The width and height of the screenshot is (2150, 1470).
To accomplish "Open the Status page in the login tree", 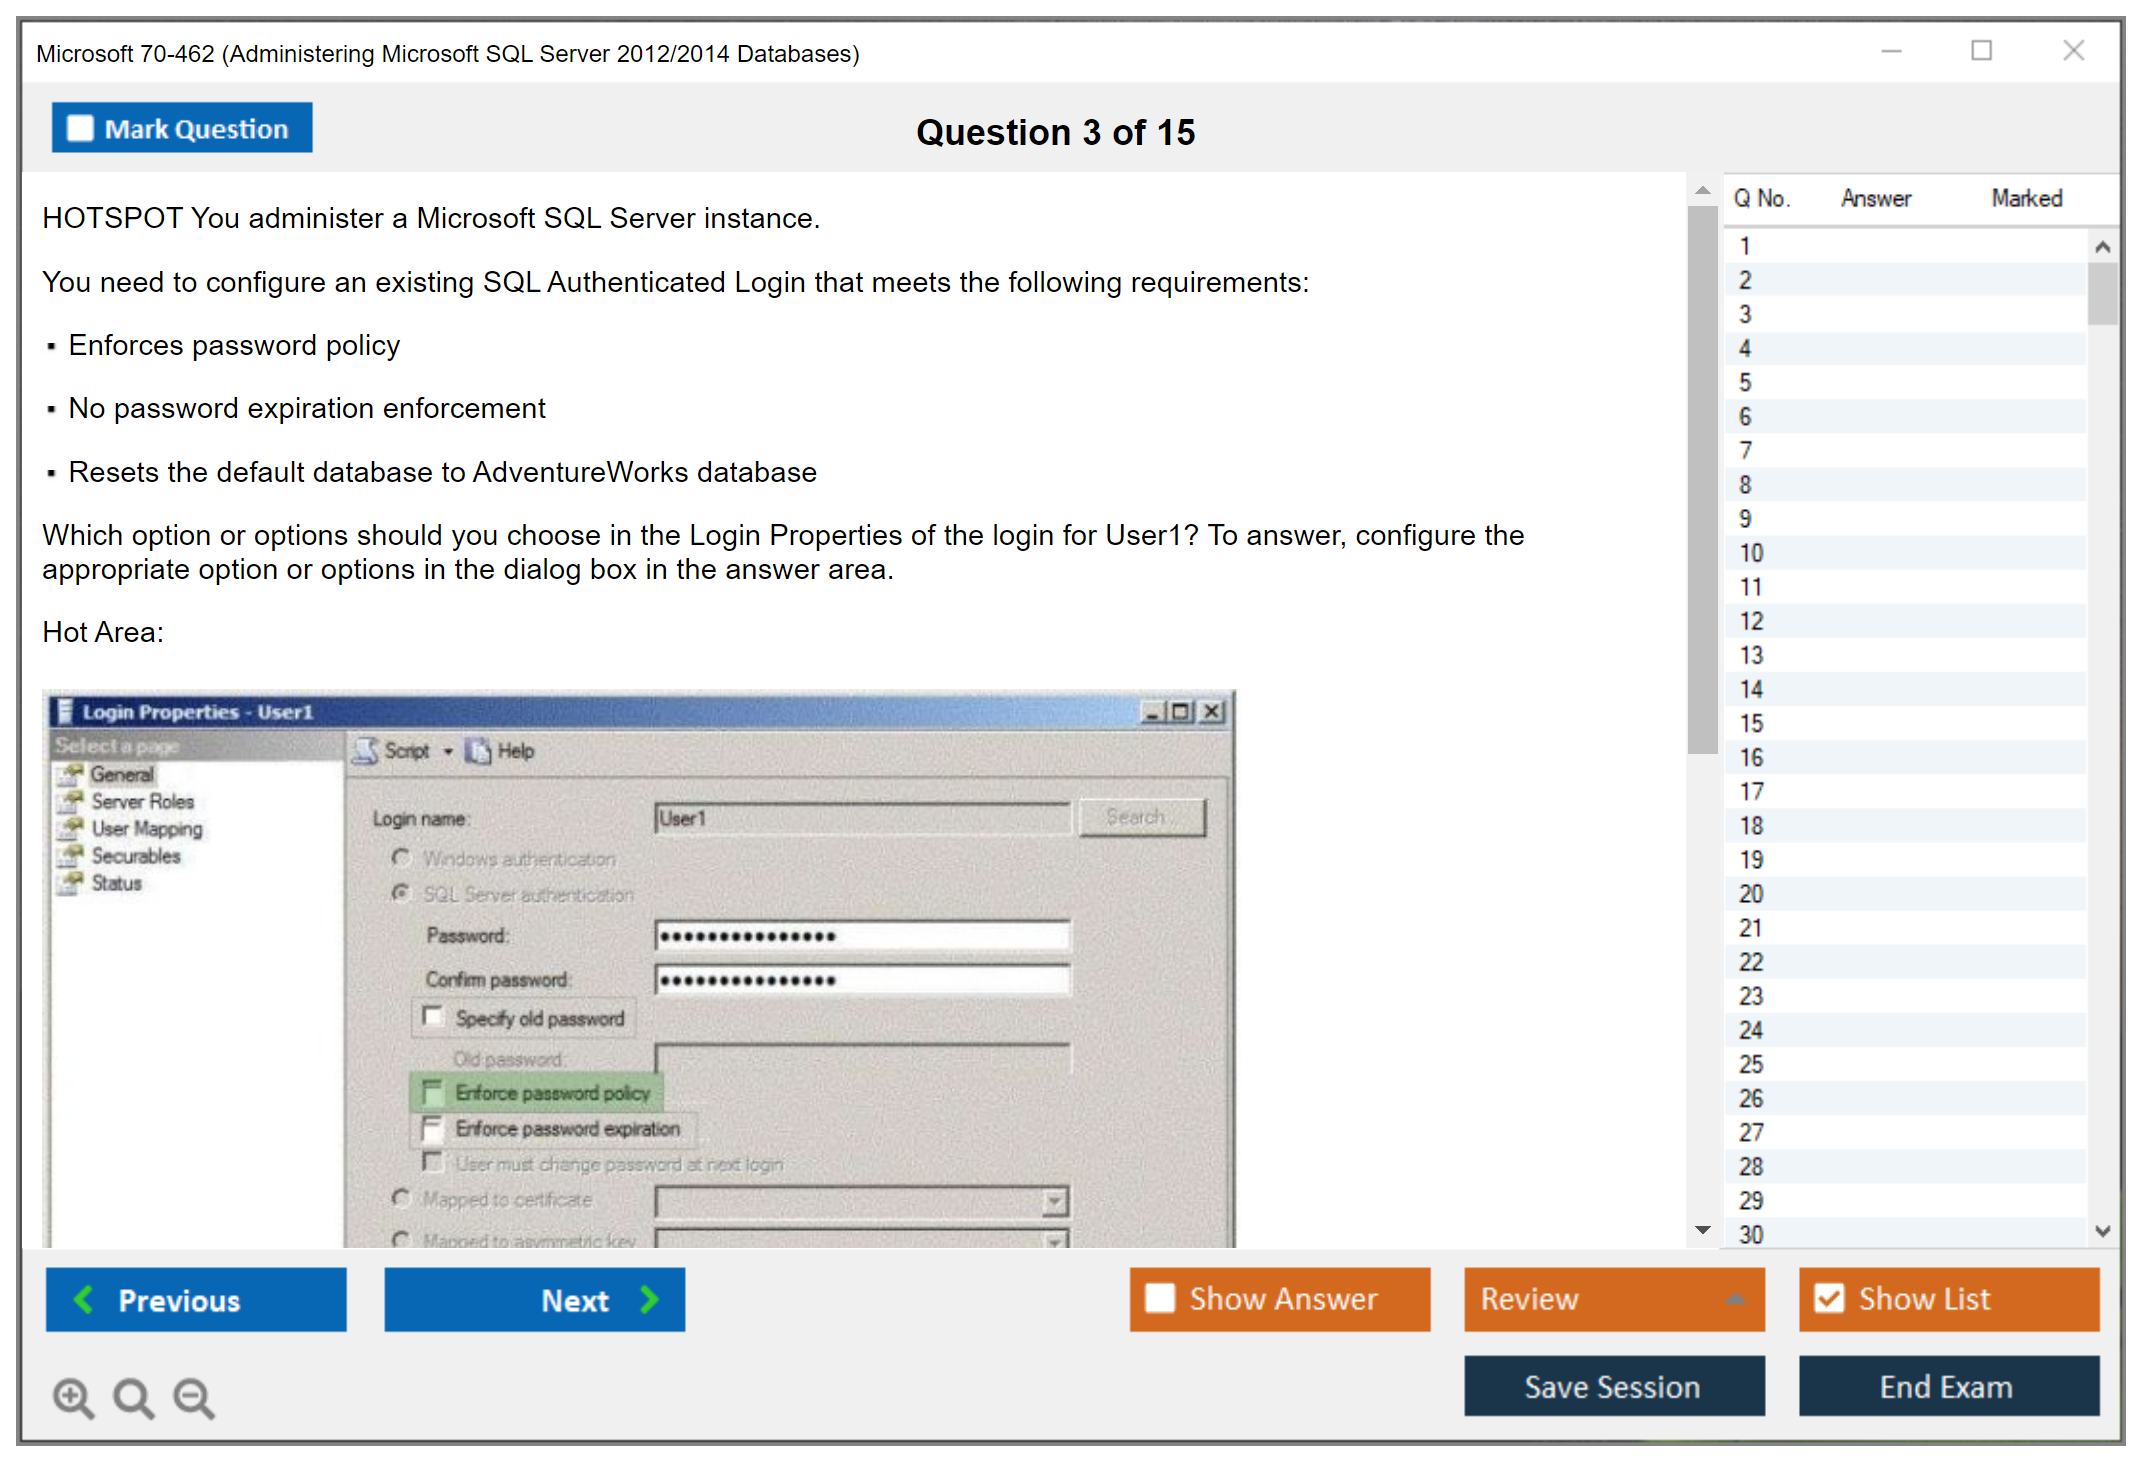I will pos(116,883).
